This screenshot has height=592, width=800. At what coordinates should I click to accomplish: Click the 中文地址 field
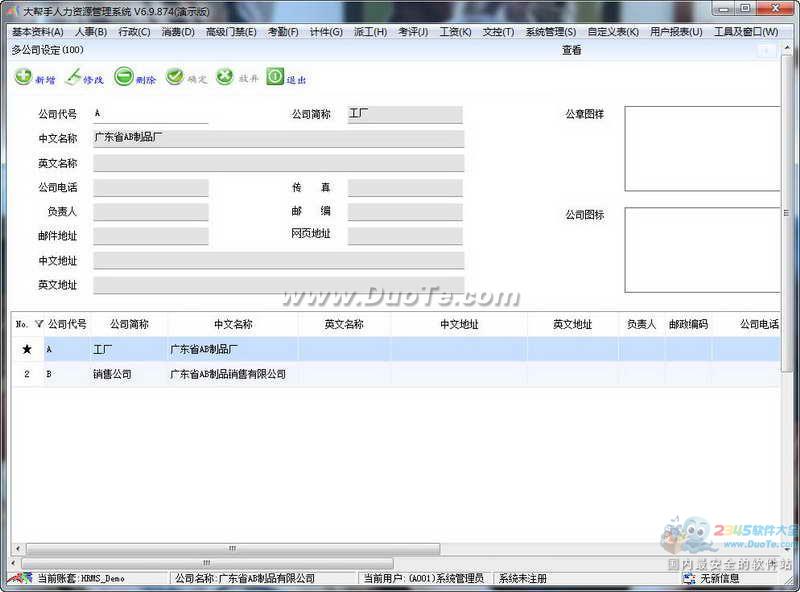click(x=279, y=260)
